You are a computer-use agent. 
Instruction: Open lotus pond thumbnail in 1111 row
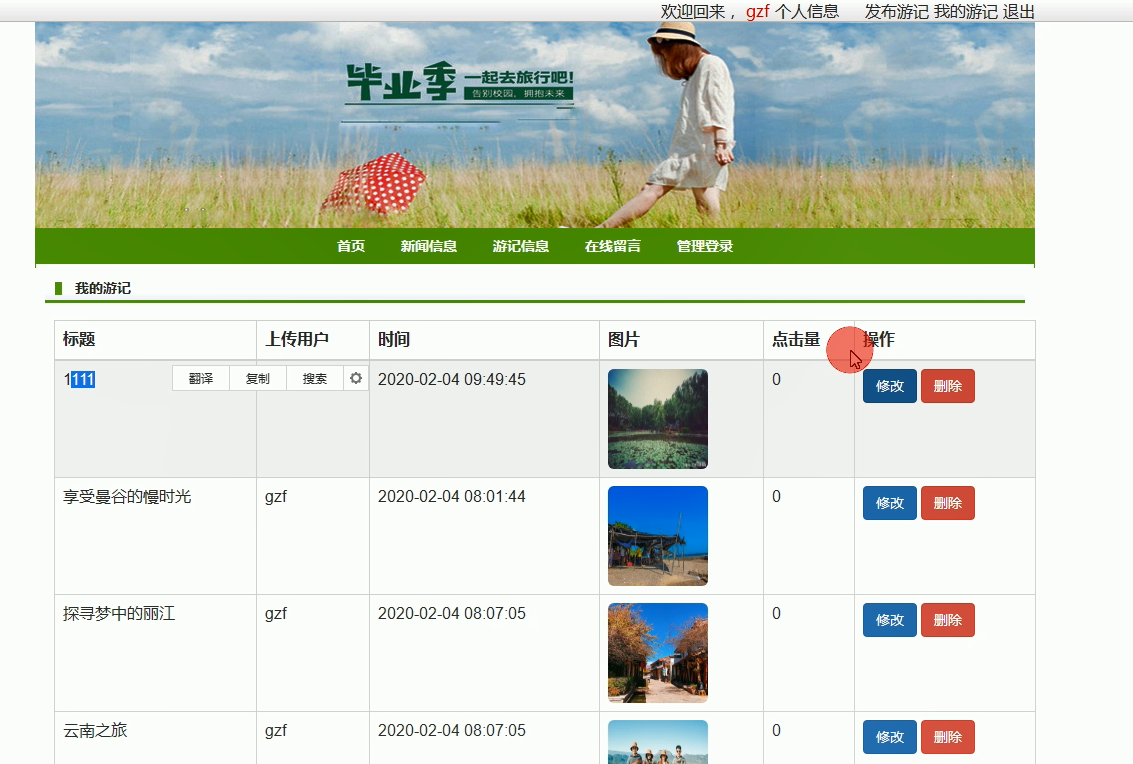point(658,419)
